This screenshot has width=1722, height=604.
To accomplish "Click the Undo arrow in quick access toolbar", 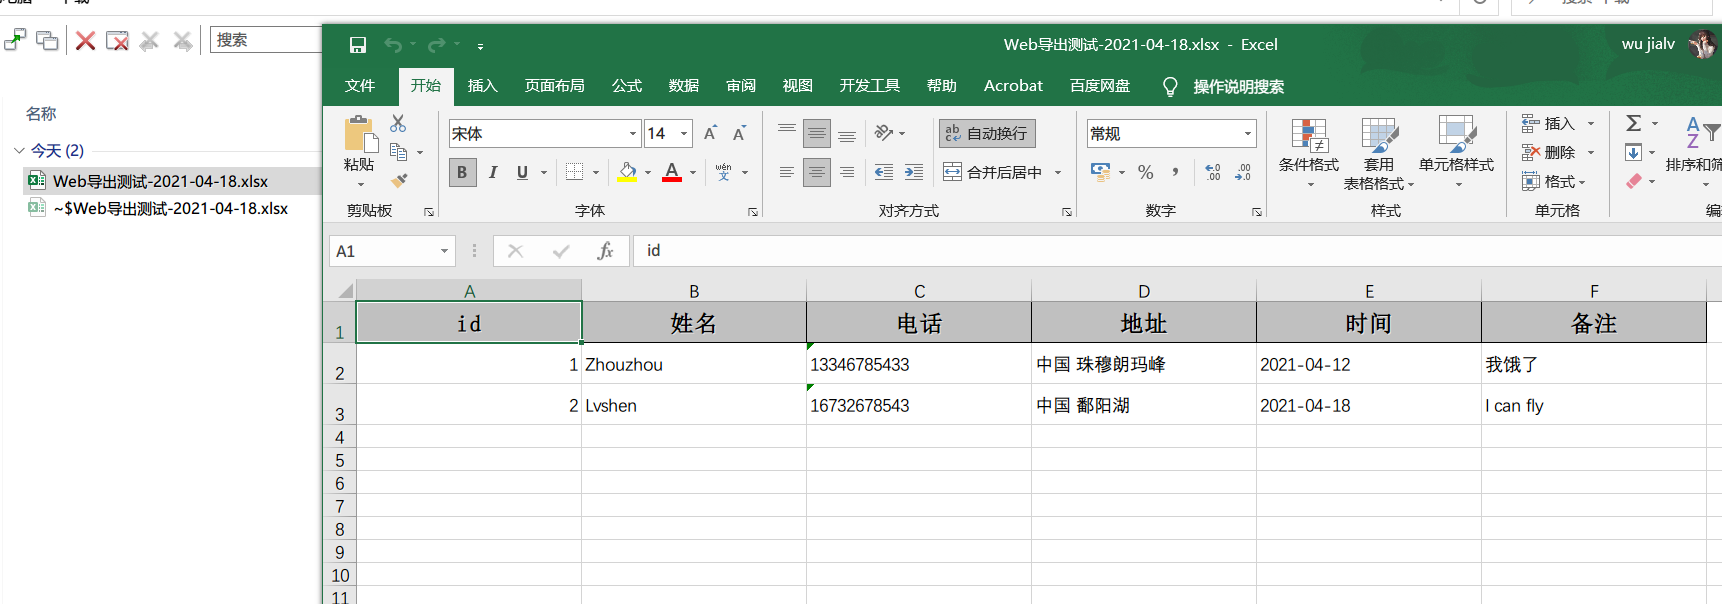I will [x=393, y=45].
